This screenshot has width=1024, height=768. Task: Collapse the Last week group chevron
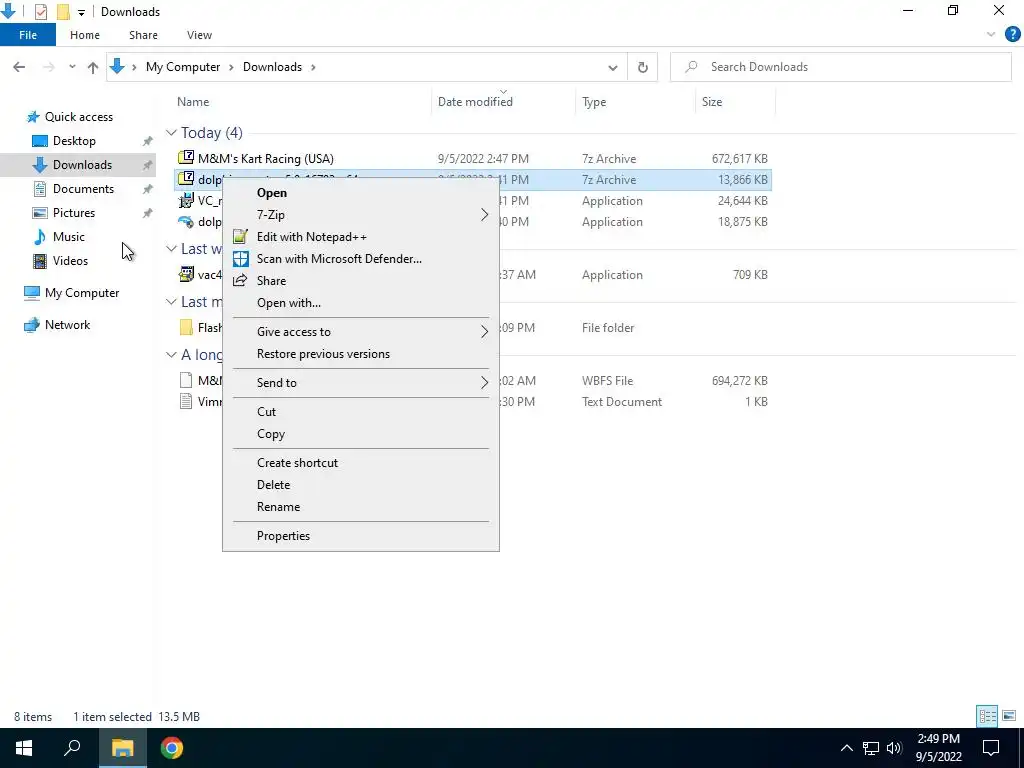click(171, 249)
